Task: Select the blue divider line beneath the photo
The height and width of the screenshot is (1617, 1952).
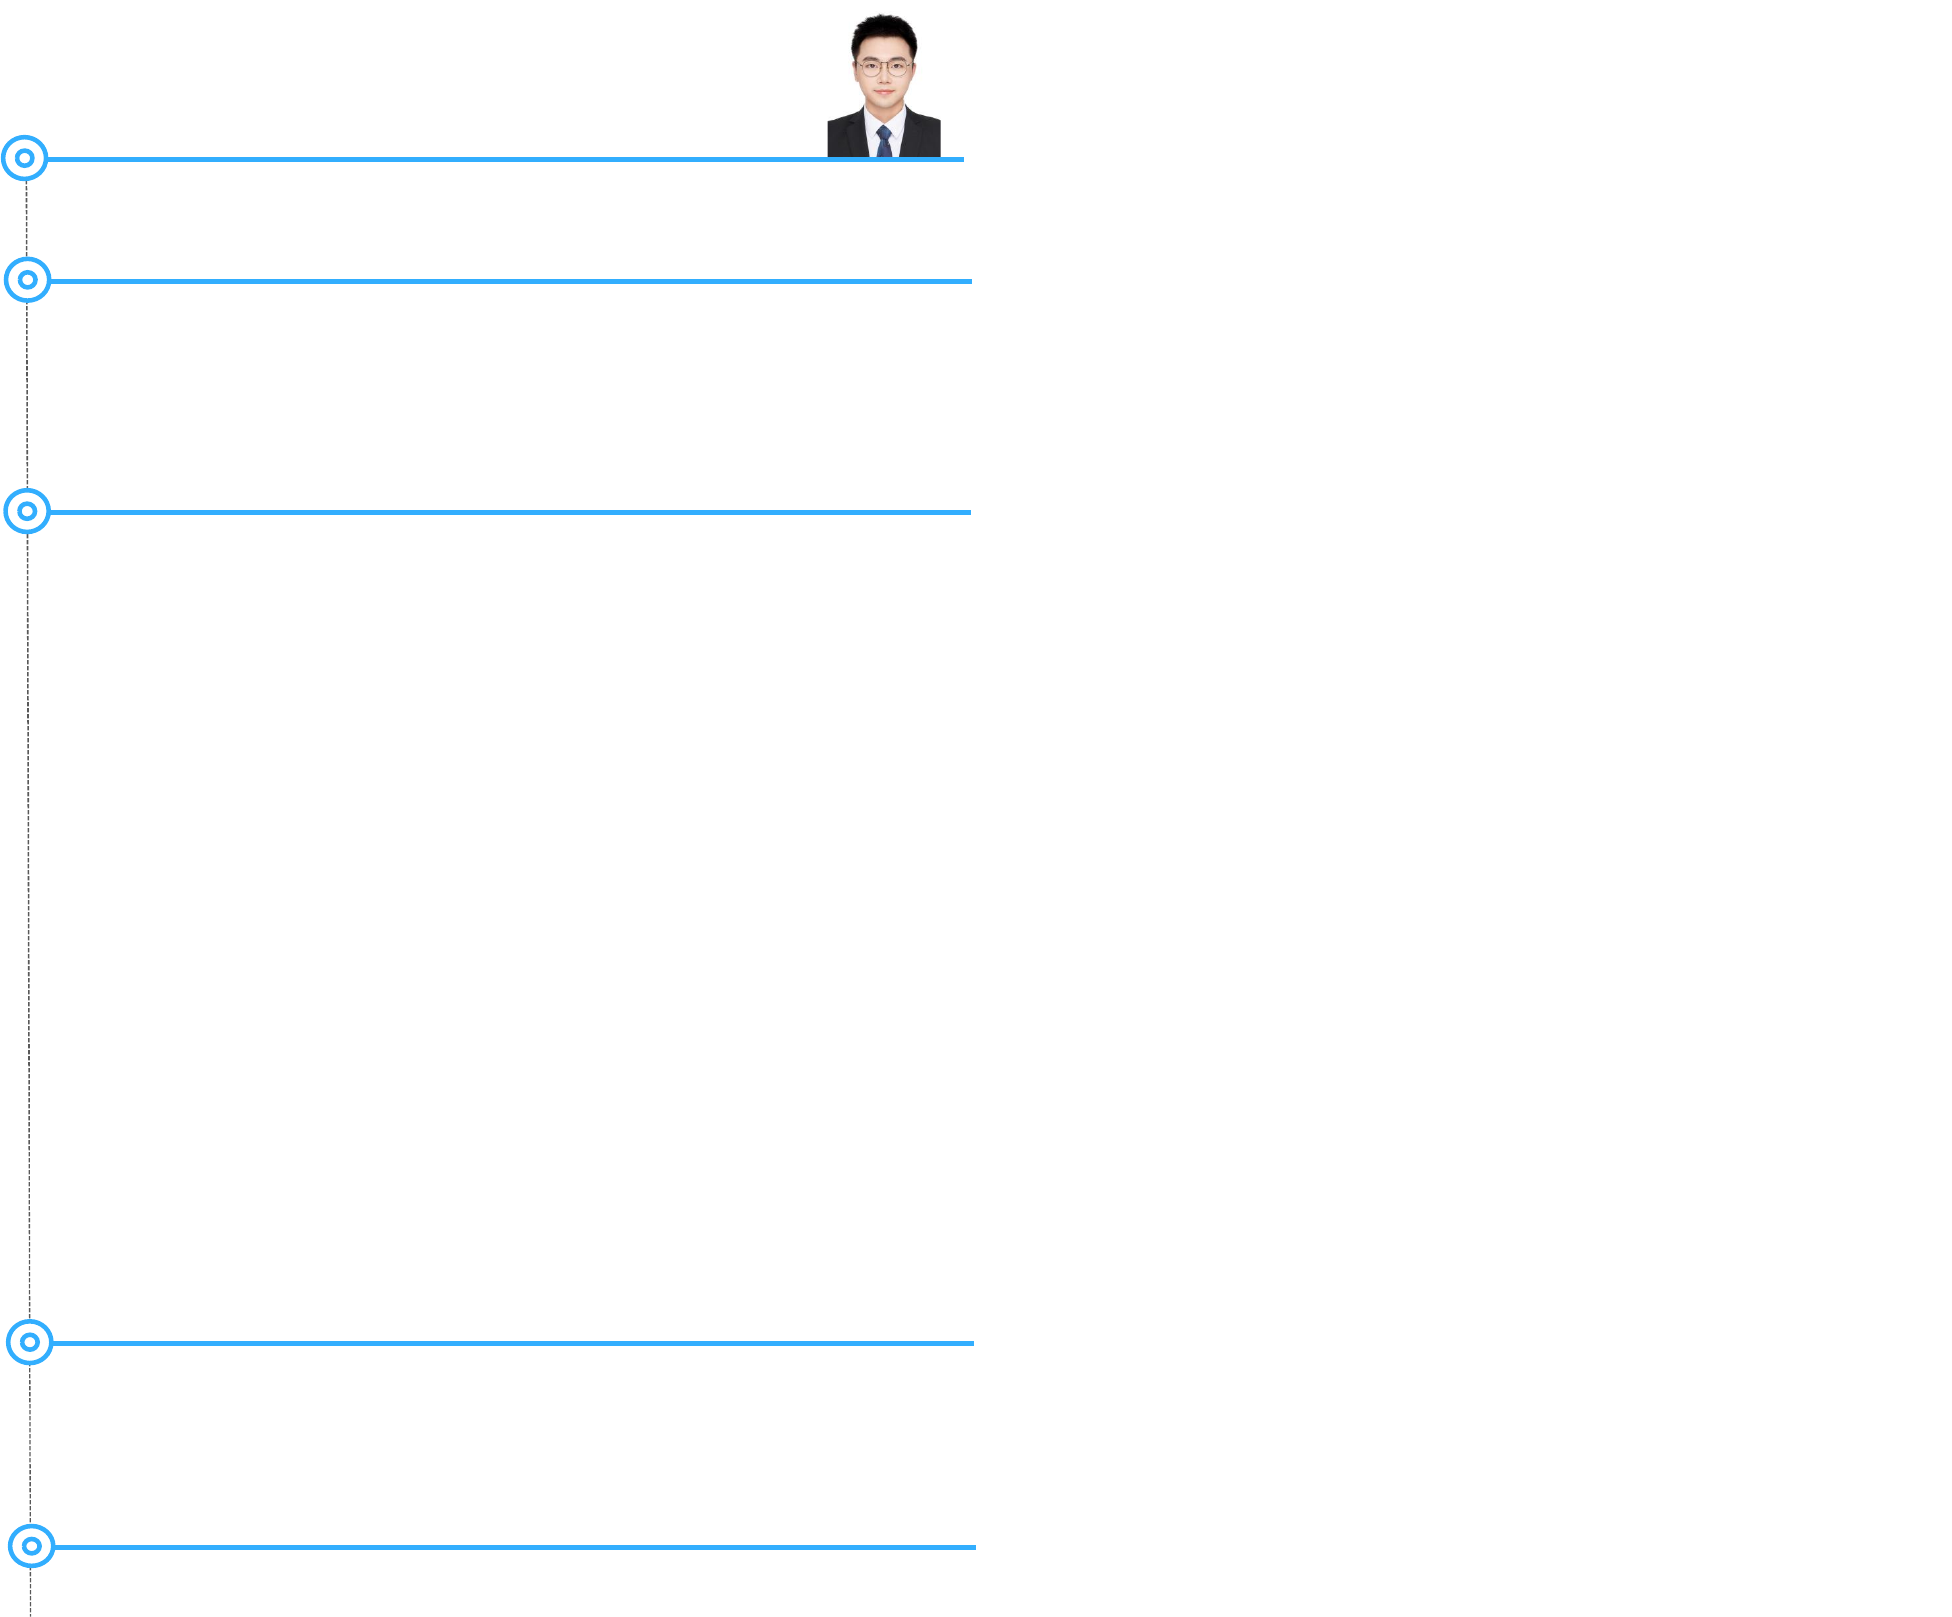Action: [505, 159]
